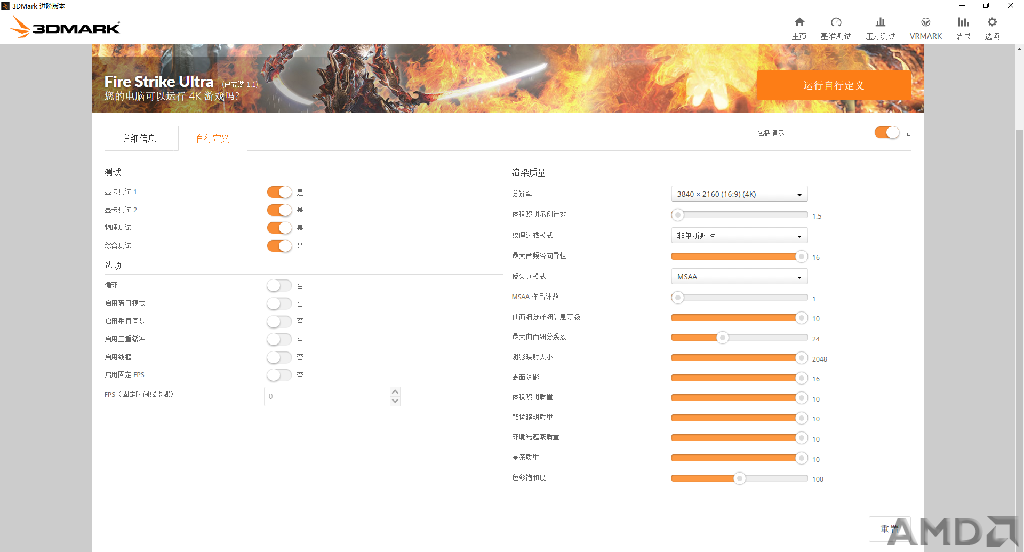The width and height of the screenshot is (1024, 552).
Task: Increase fixed FPS with up arrow
Action: 395,392
